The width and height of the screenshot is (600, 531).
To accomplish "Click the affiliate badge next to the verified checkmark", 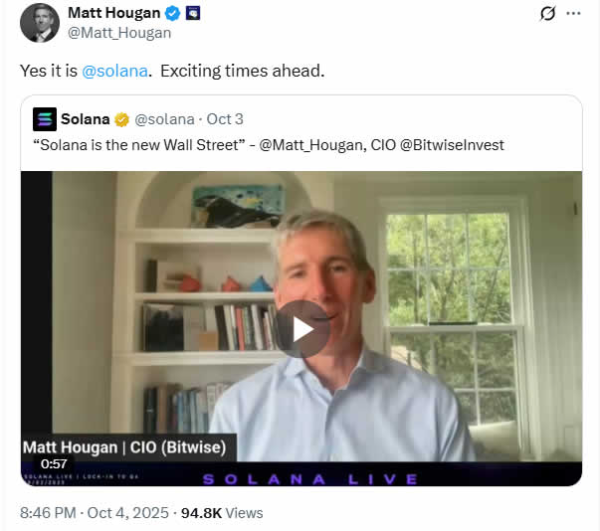I will (193, 13).
